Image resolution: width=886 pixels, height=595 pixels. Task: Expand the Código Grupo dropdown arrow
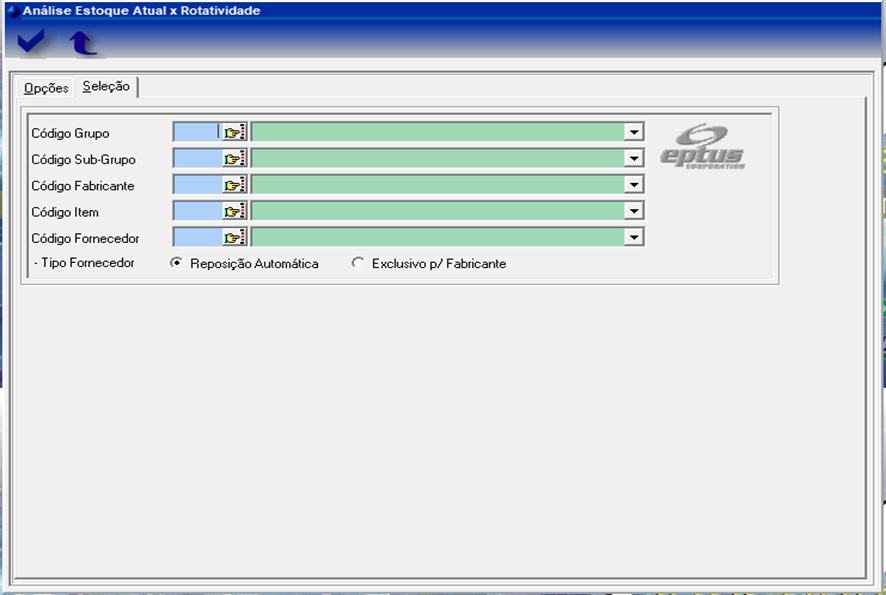pyautogui.click(x=633, y=132)
